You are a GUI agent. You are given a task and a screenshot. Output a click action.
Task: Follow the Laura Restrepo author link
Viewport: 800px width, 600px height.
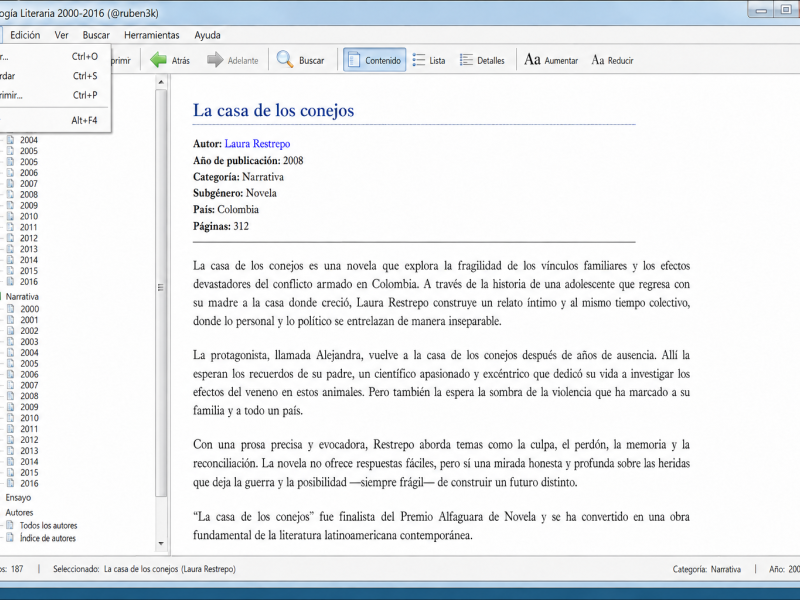pos(257,144)
